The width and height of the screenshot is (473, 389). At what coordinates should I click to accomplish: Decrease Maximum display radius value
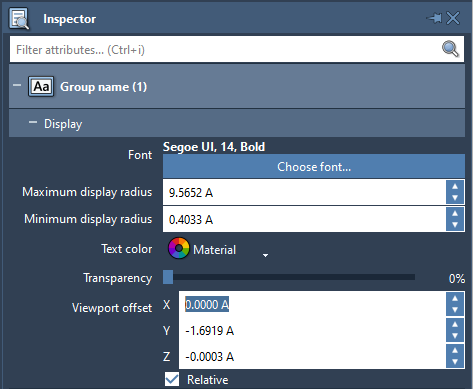(x=455, y=198)
